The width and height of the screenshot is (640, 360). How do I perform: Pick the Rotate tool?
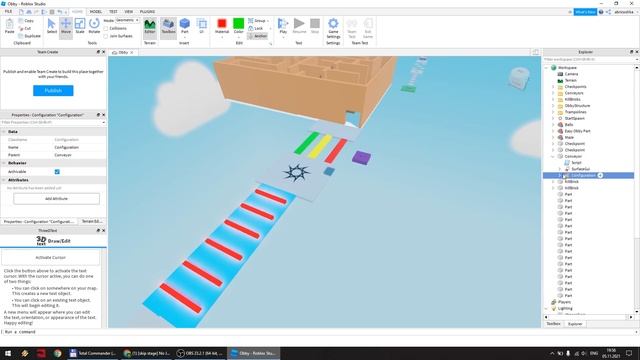(x=94, y=27)
